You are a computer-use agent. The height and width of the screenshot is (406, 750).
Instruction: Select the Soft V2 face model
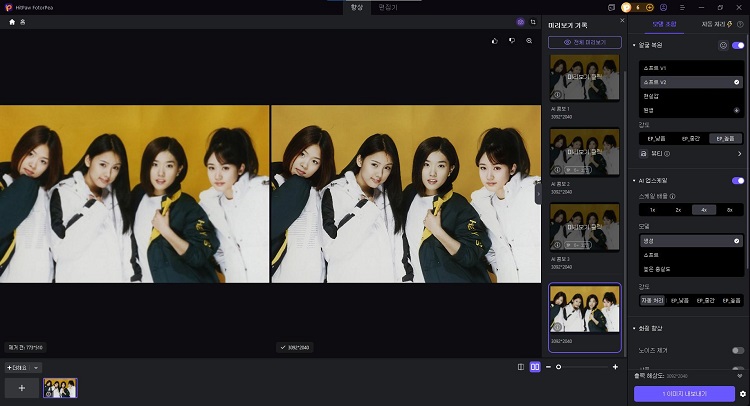(x=691, y=82)
